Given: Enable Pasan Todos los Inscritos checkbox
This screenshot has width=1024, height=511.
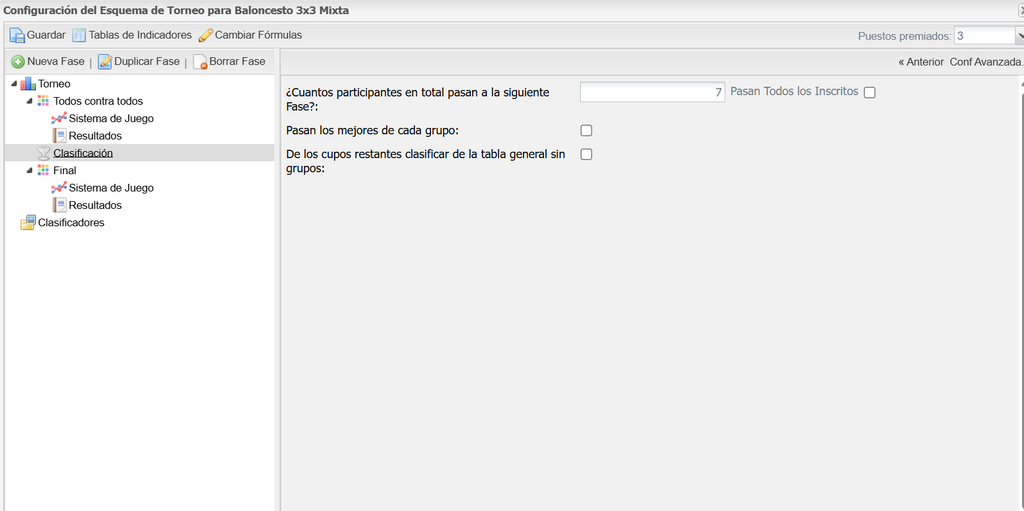Looking at the screenshot, I should click(869, 93).
